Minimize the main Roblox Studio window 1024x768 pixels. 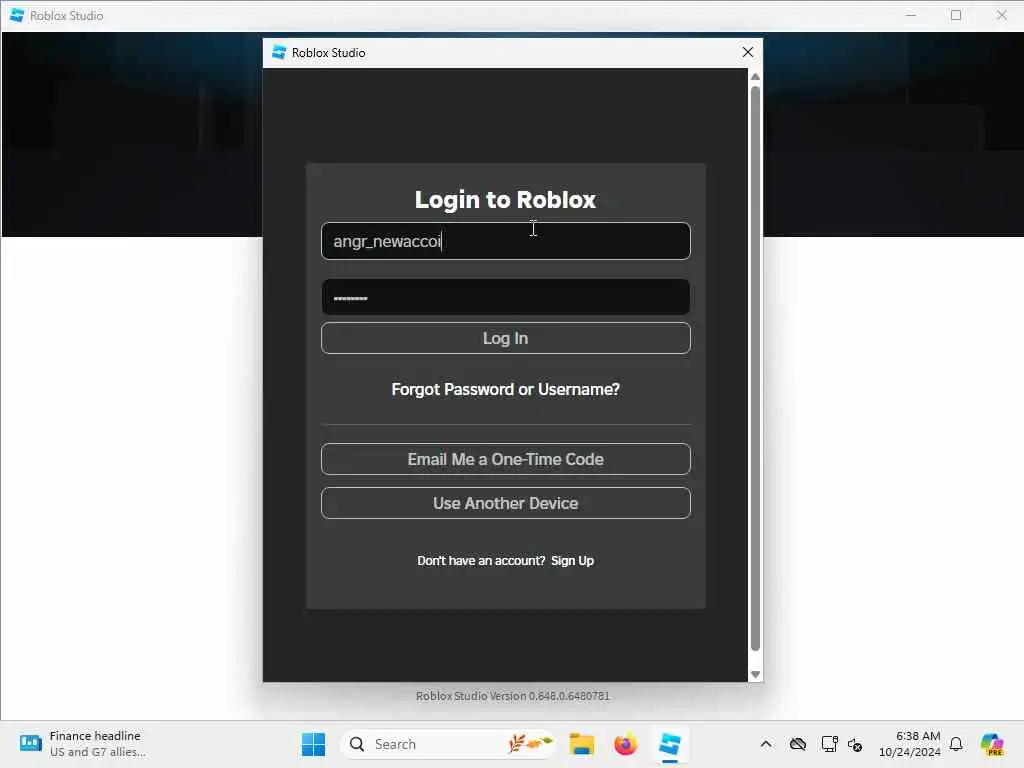coord(911,15)
